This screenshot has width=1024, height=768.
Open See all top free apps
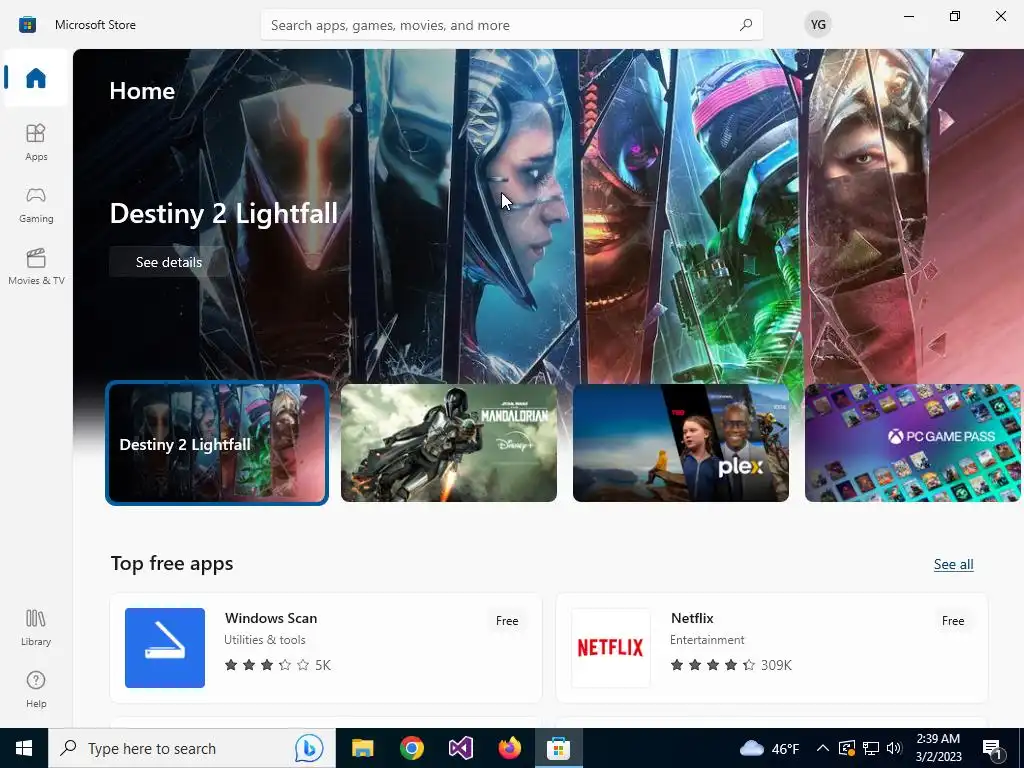tap(953, 564)
